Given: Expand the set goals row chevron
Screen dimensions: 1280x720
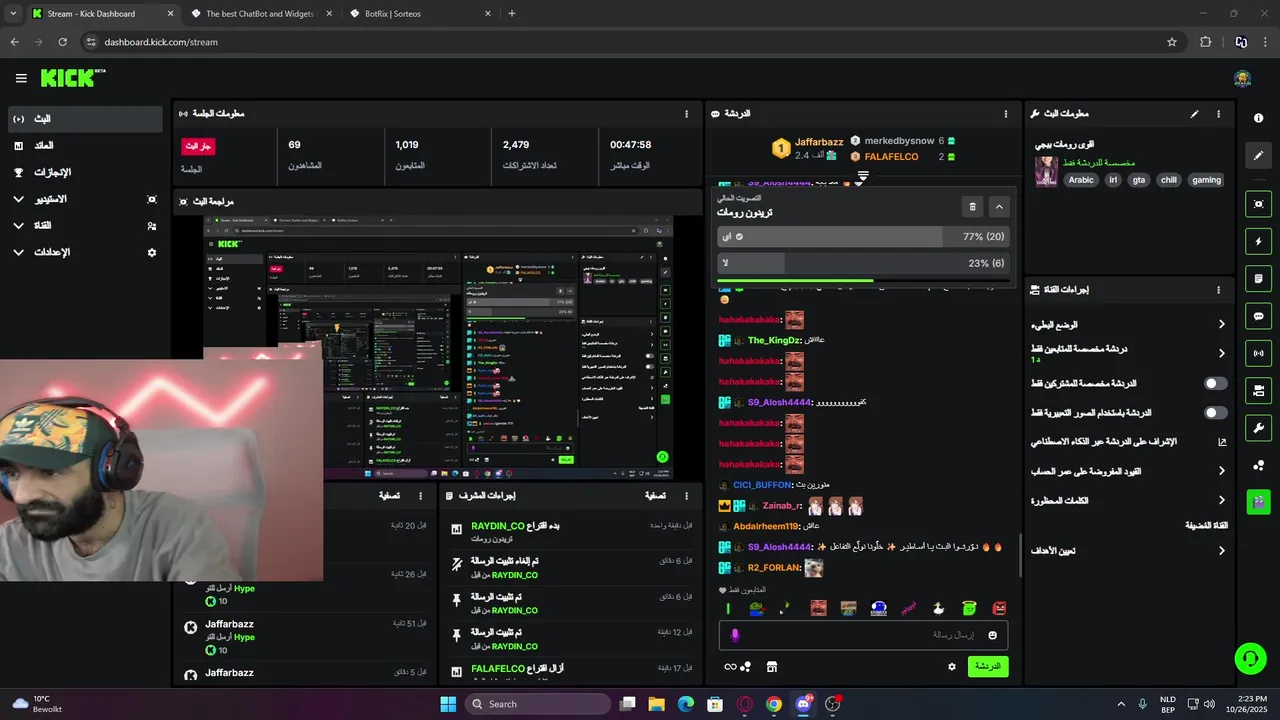Looking at the screenshot, I should [x=1221, y=550].
